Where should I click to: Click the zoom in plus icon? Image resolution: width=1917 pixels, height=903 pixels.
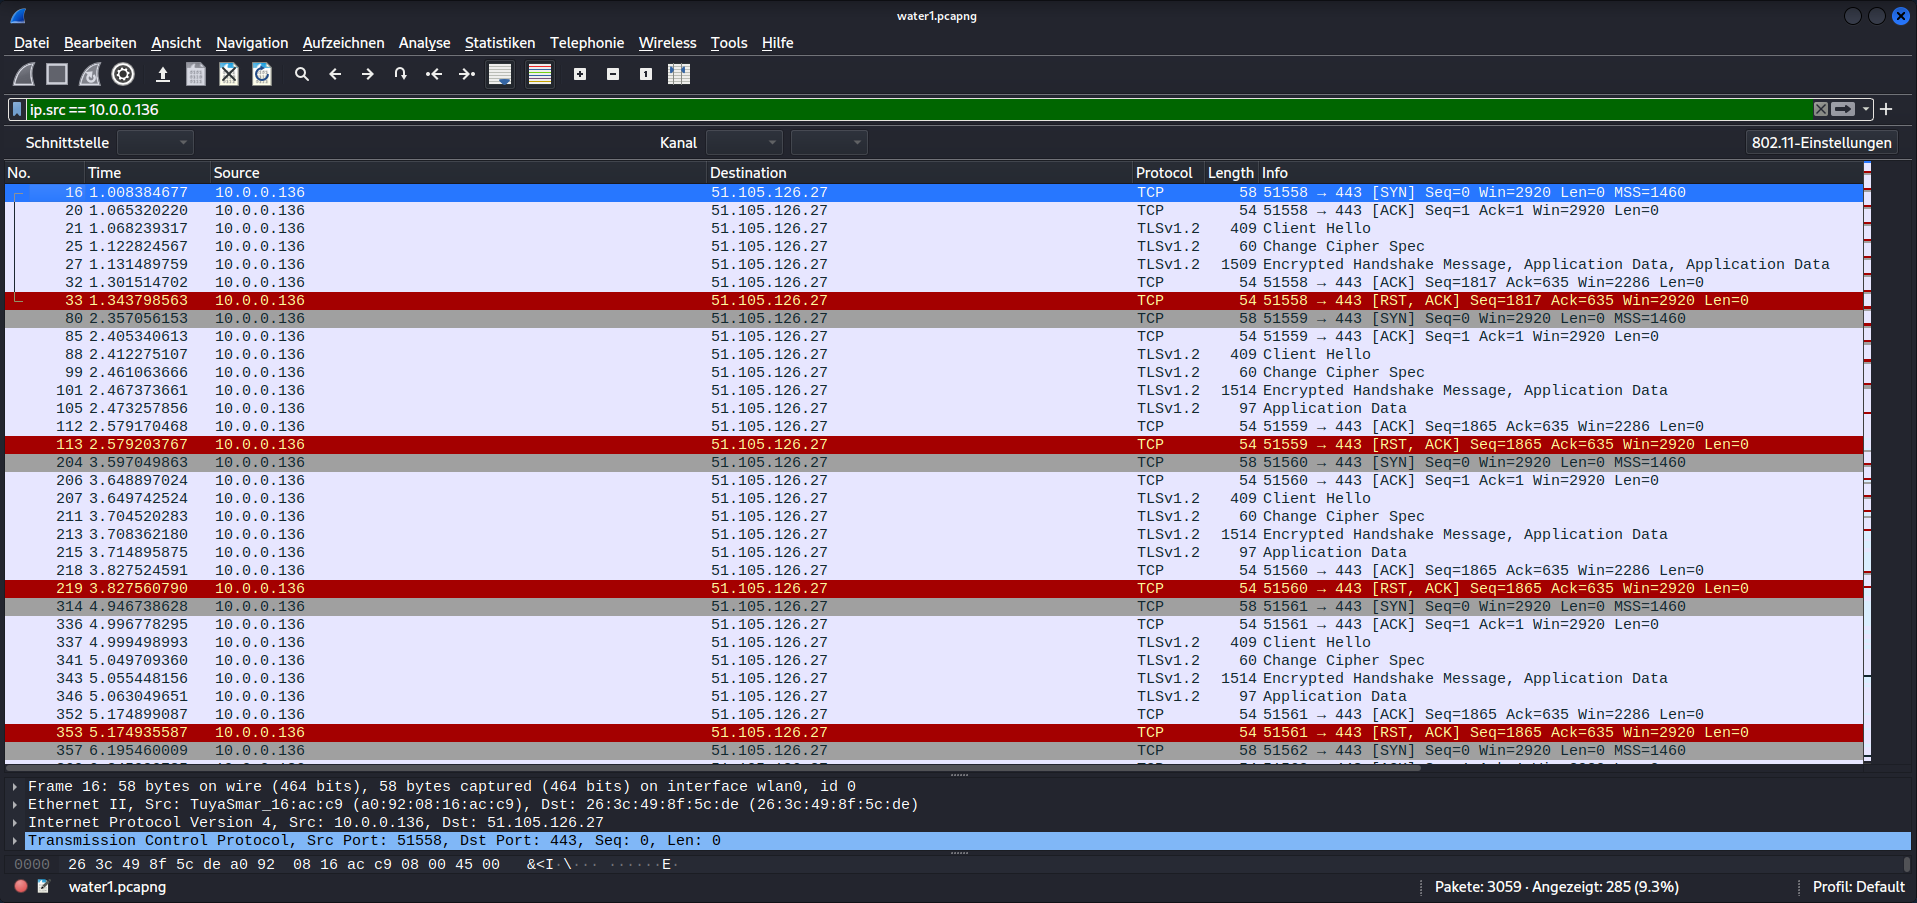(580, 74)
